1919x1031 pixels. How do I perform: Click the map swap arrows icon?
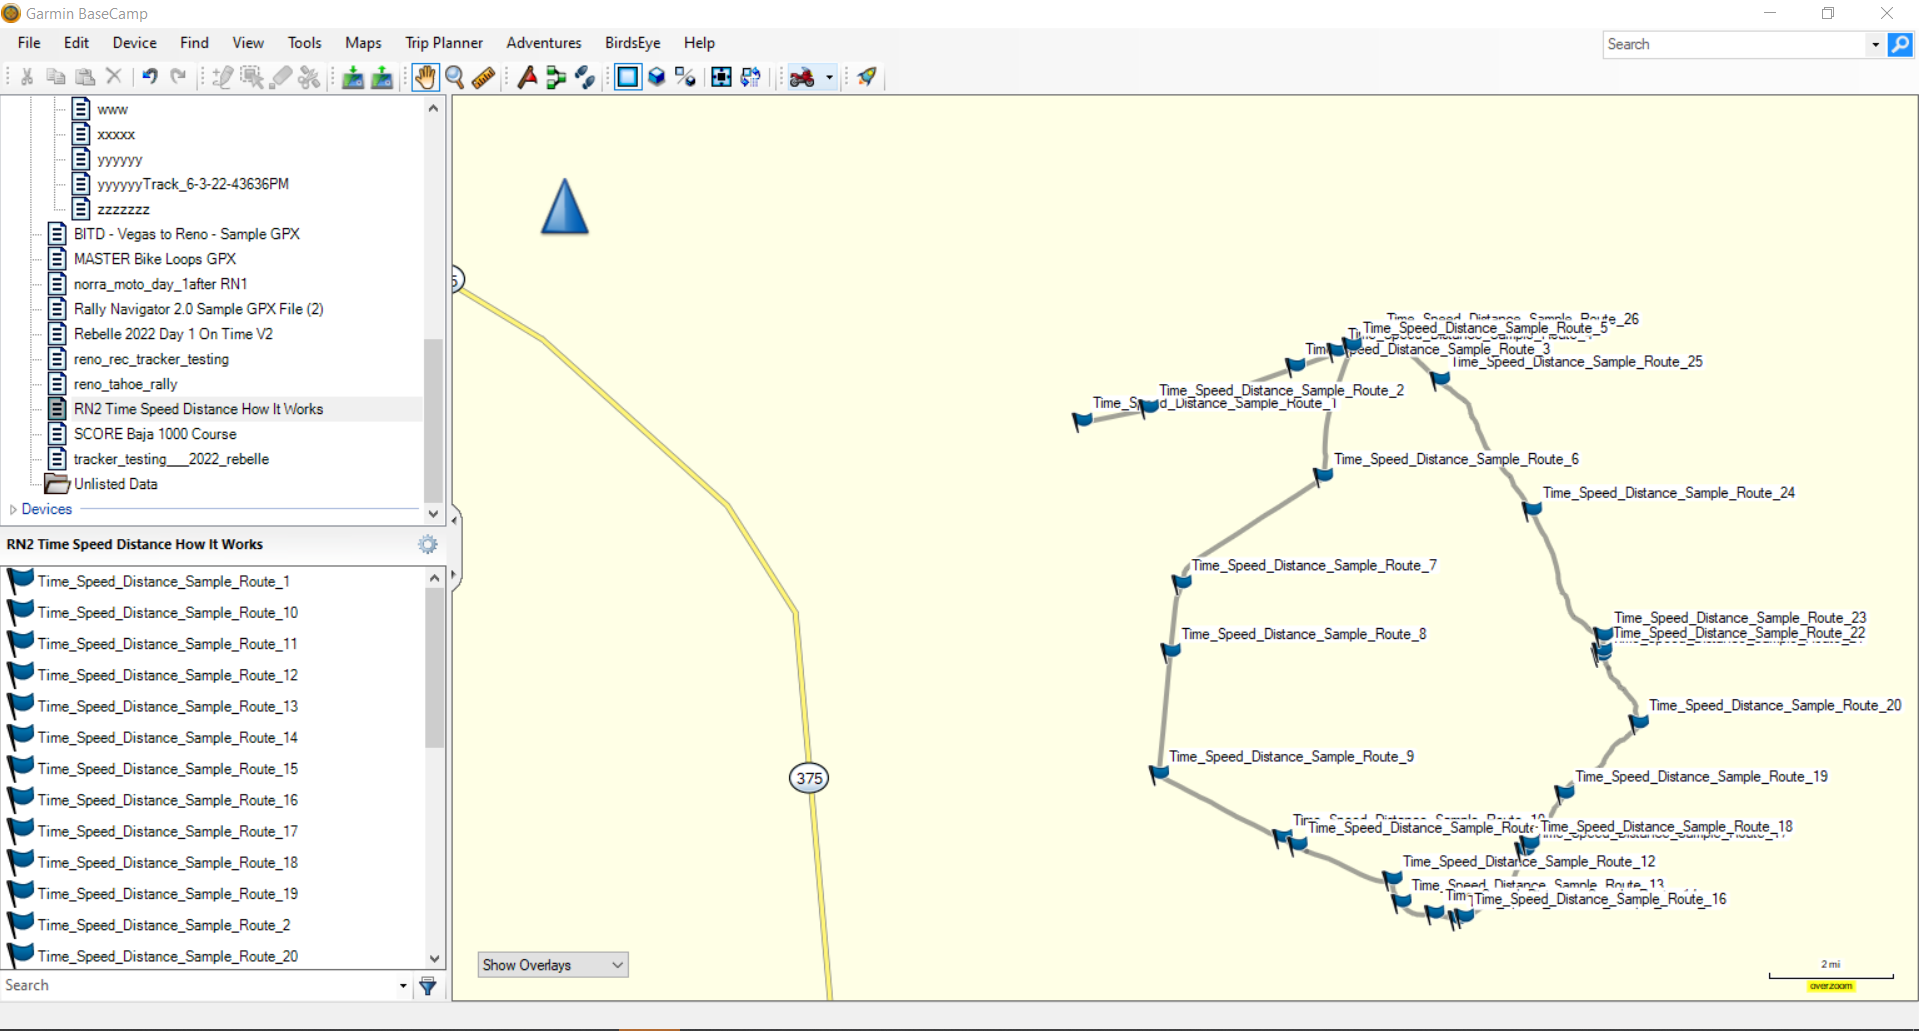pyautogui.click(x=750, y=77)
